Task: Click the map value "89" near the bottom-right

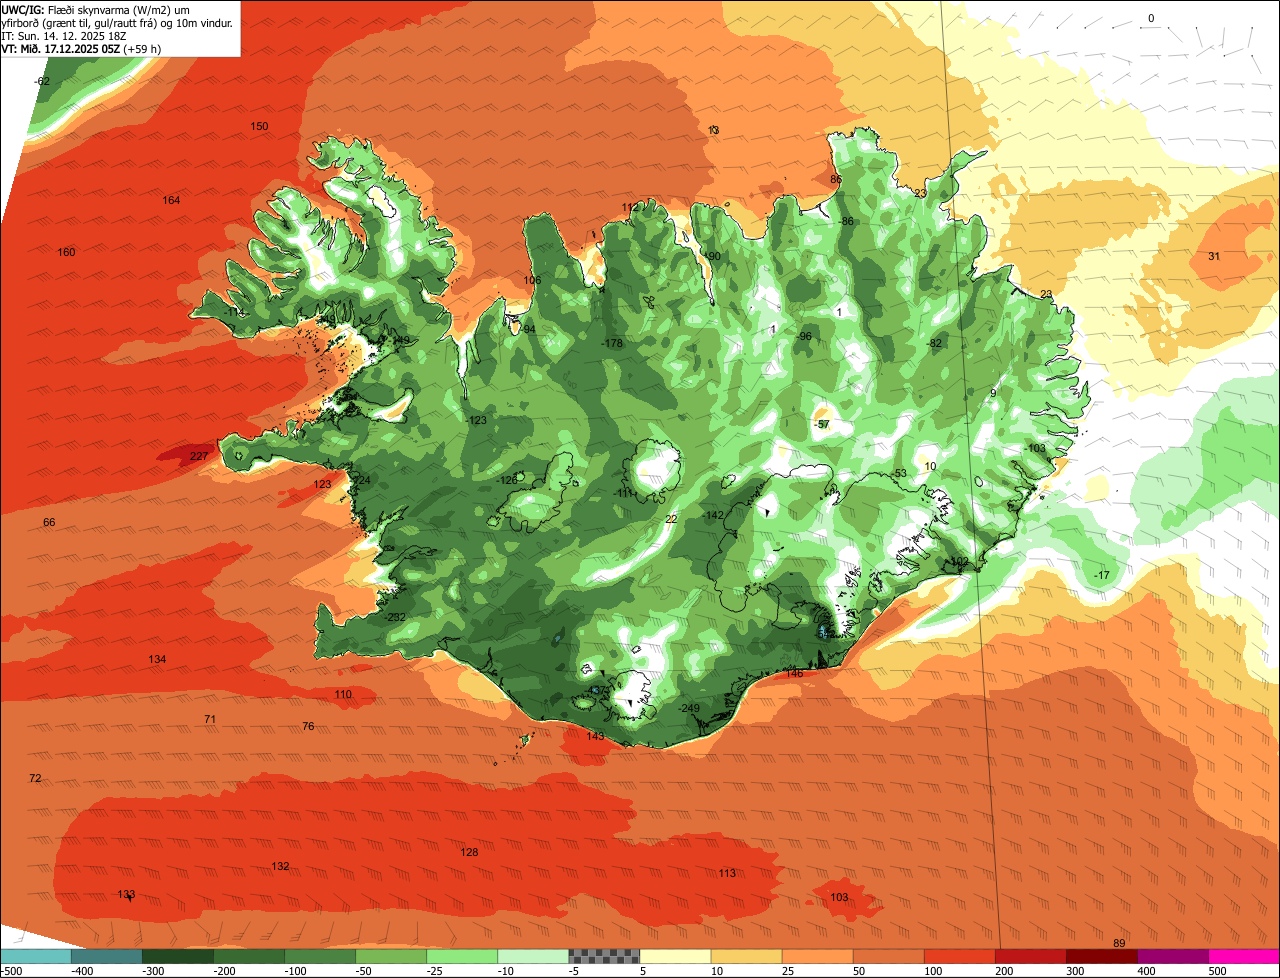Action: click(1119, 944)
